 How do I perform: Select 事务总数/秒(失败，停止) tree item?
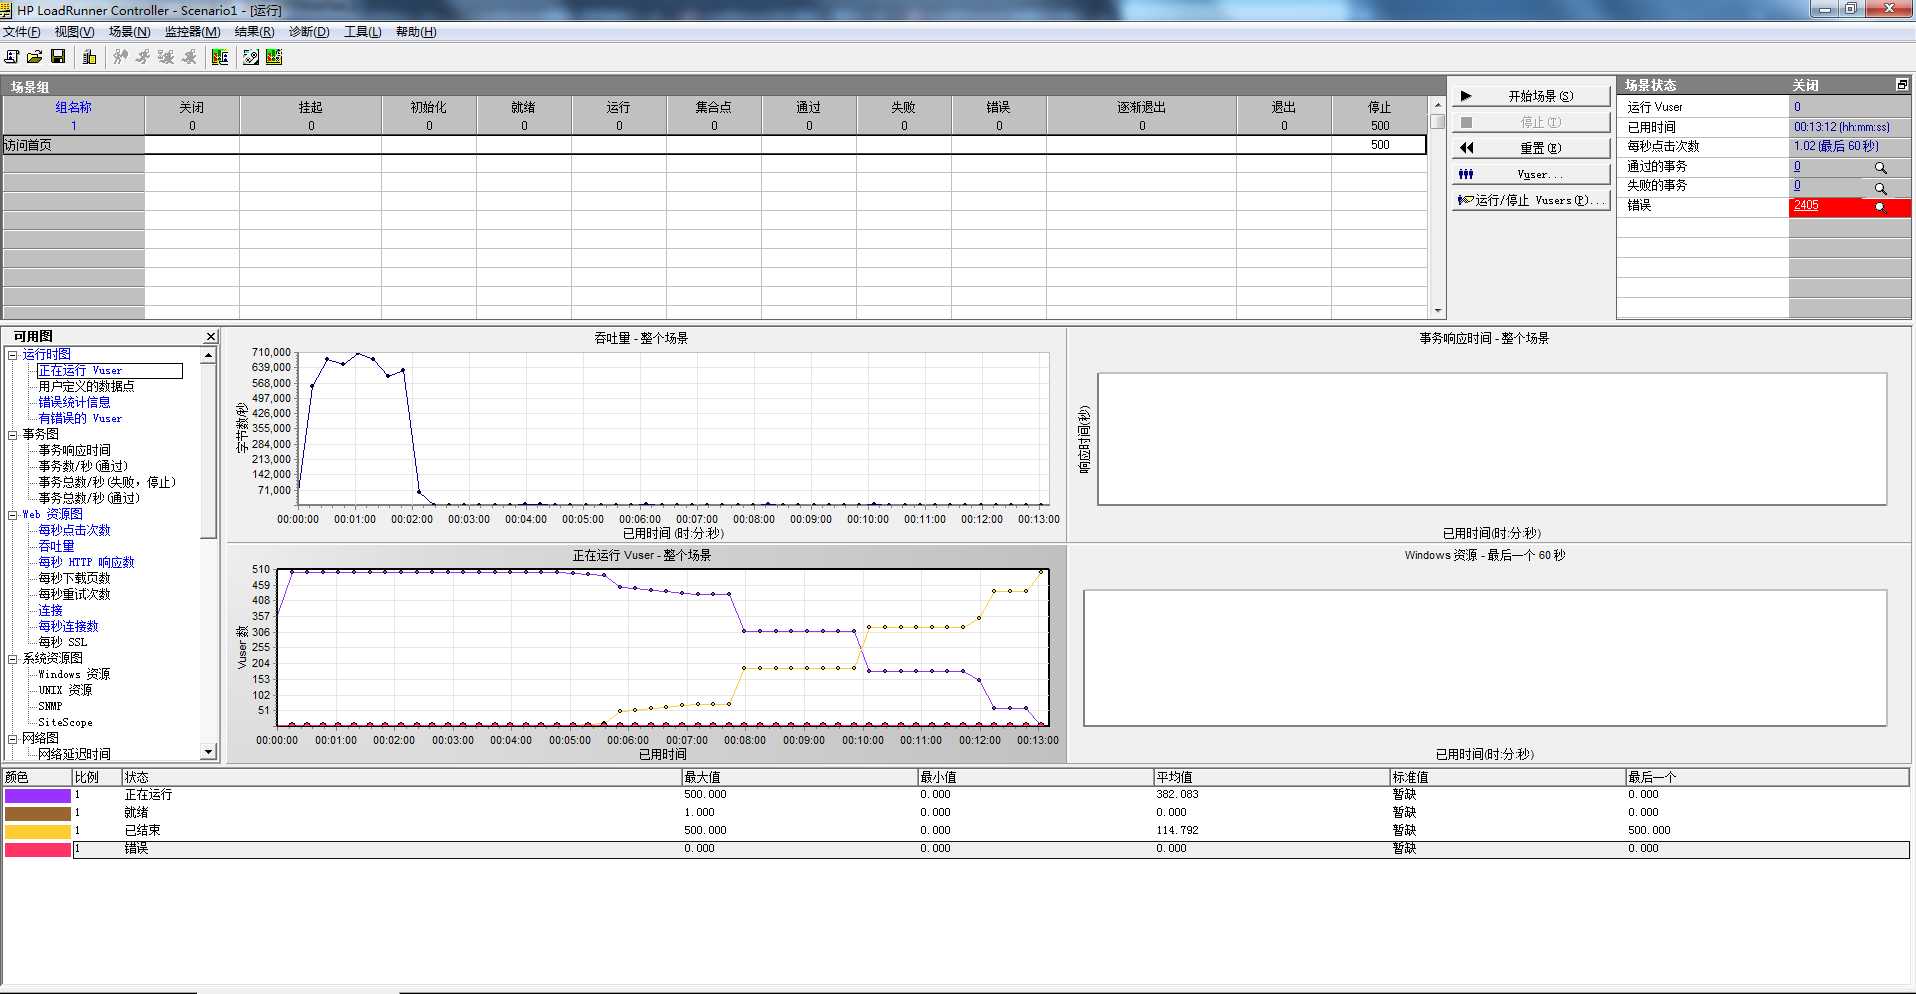pyautogui.click(x=107, y=483)
